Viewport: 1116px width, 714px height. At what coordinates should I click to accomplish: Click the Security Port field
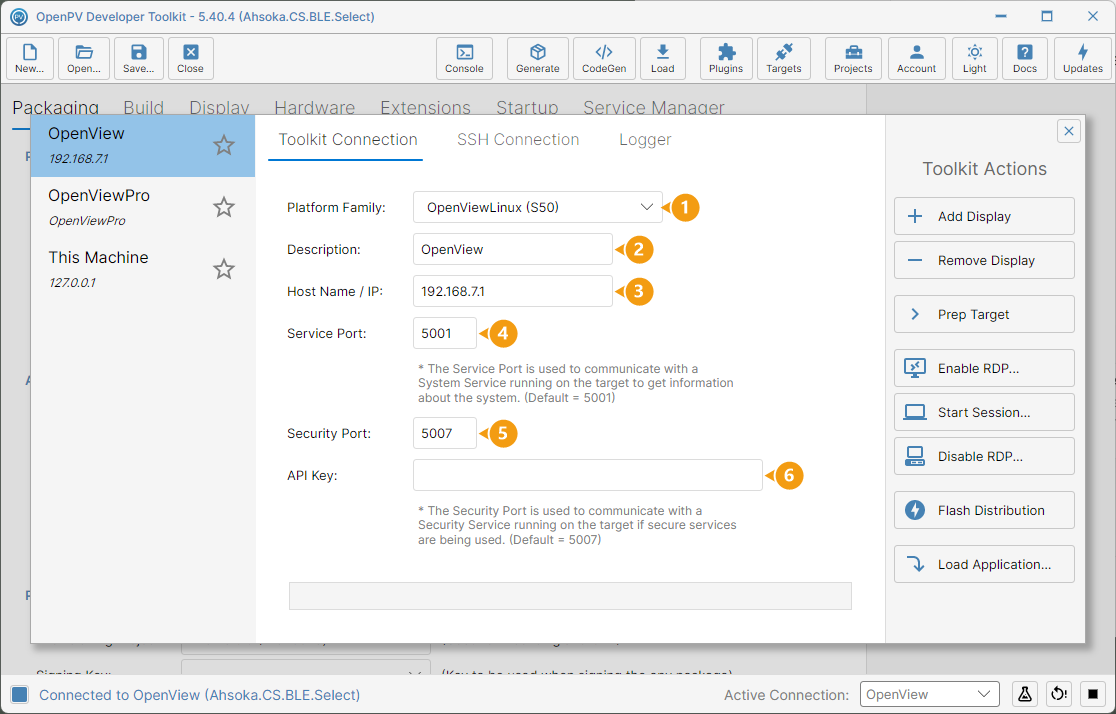(445, 433)
